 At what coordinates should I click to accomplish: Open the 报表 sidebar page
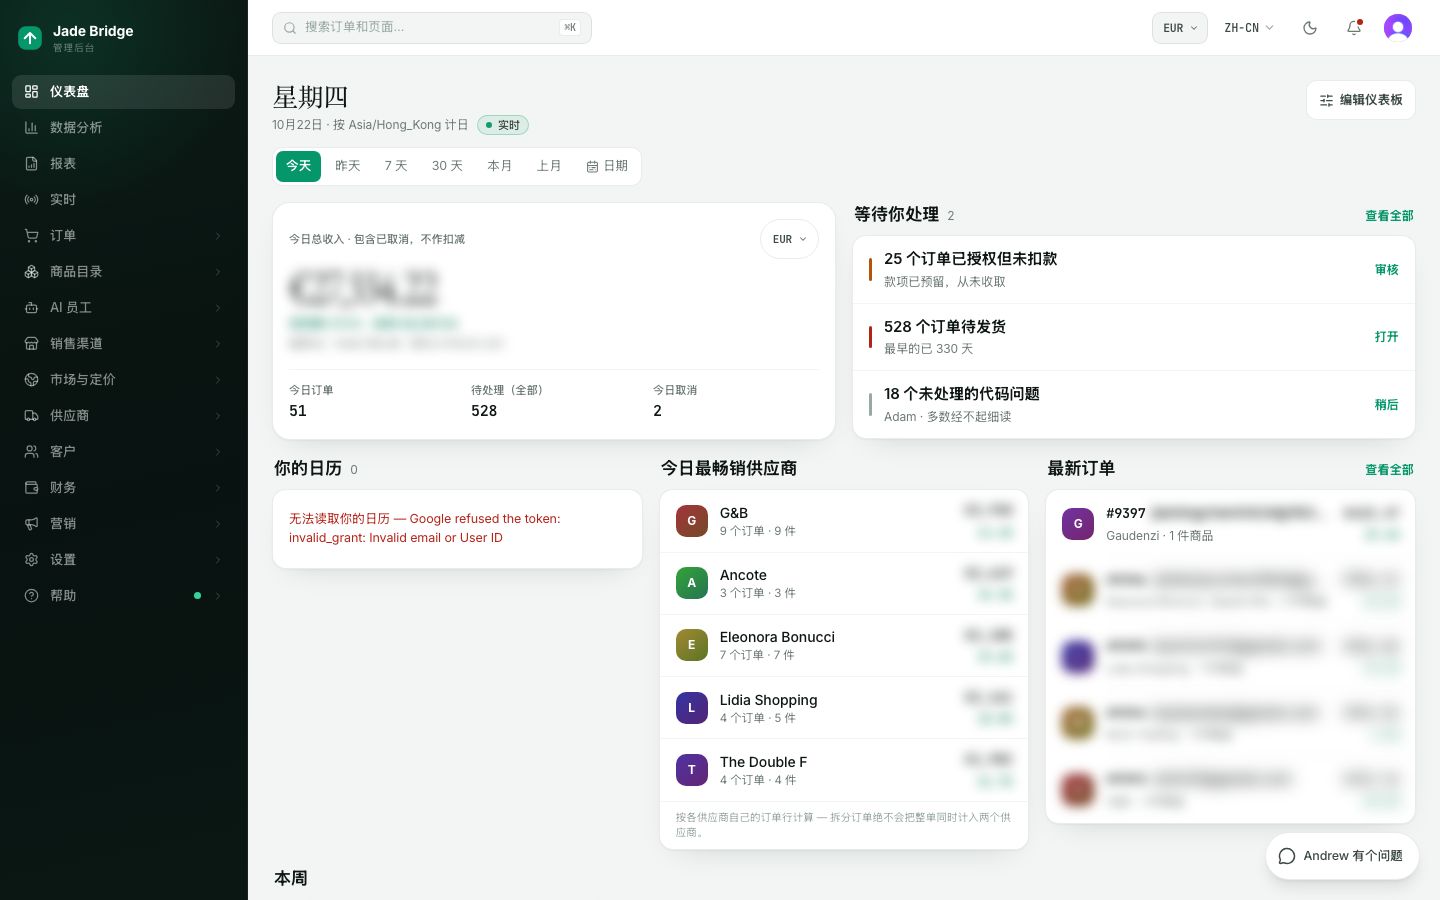tap(123, 163)
